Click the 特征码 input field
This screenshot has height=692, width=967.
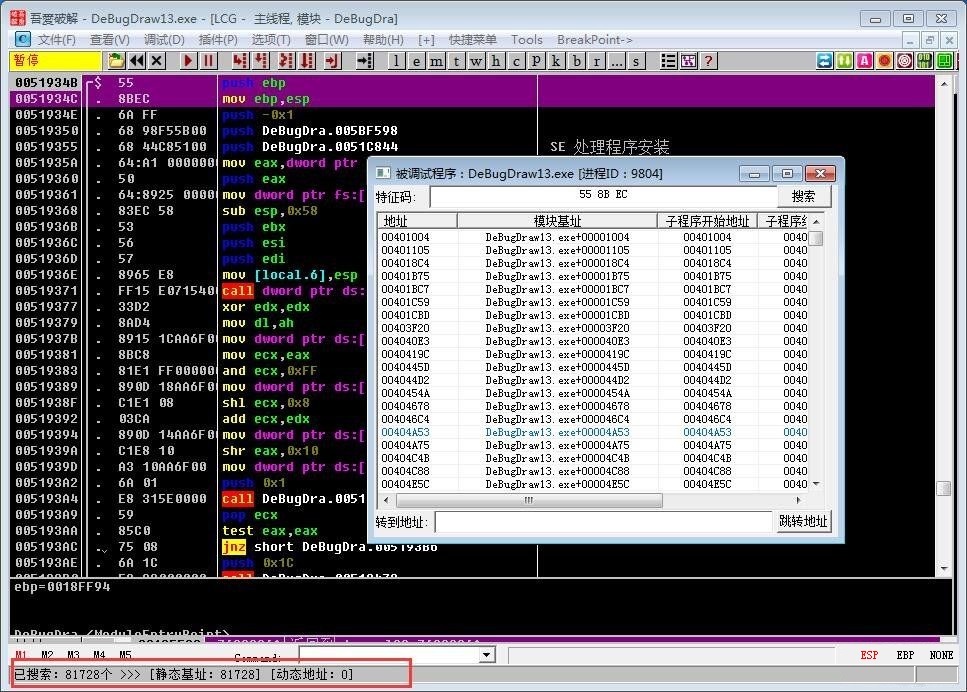pos(603,196)
